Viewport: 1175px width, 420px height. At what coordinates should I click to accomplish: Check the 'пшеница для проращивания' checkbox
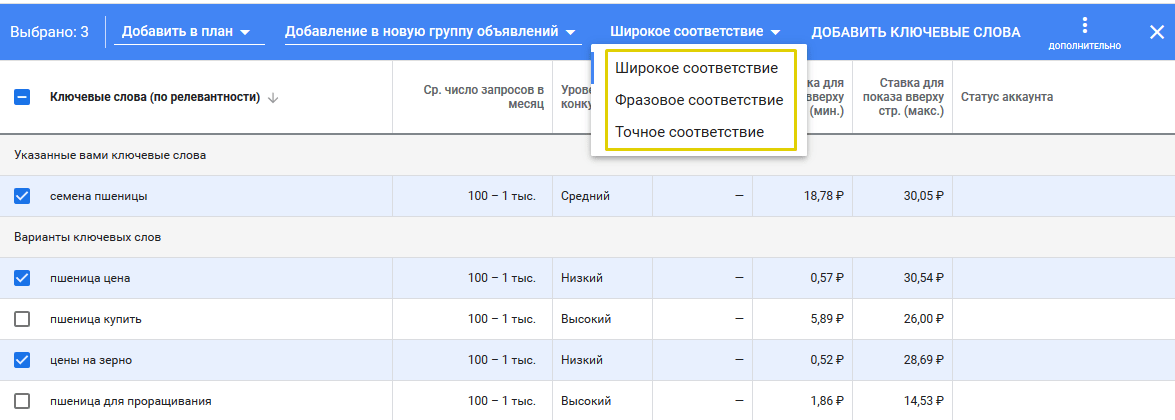(22, 401)
